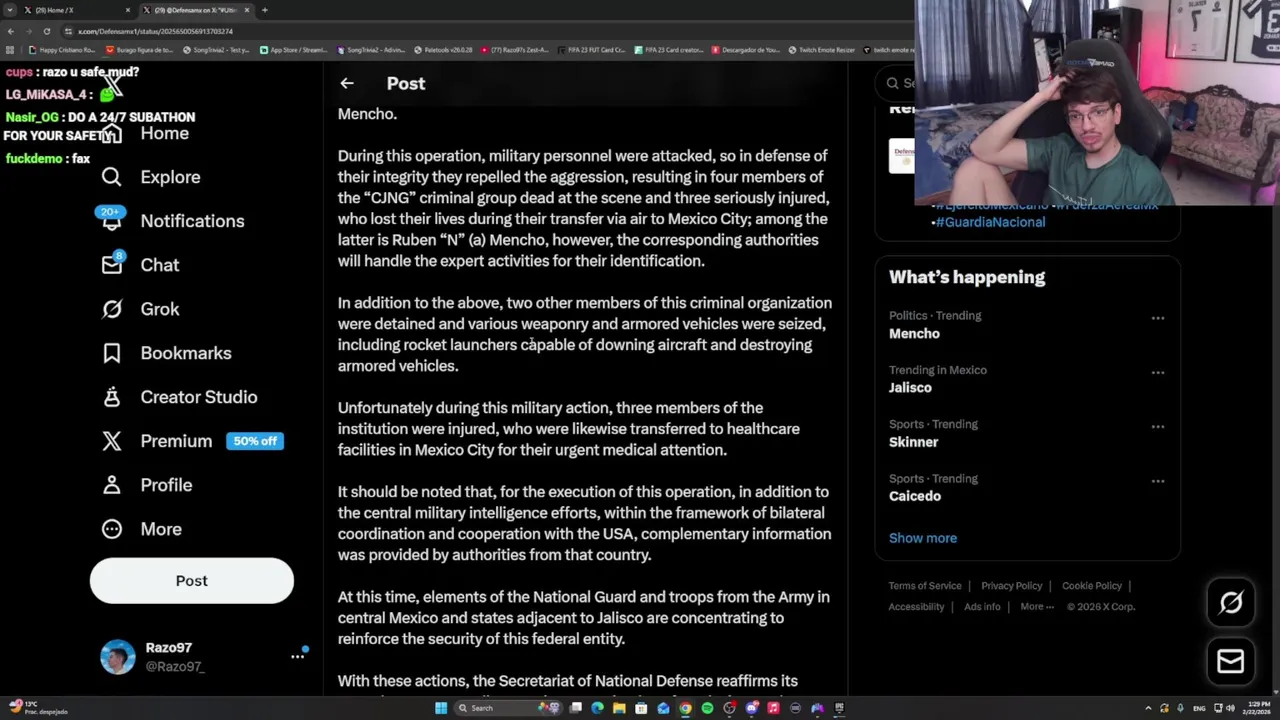
Task: Click the Razo97 account name
Action: tap(168, 648)
